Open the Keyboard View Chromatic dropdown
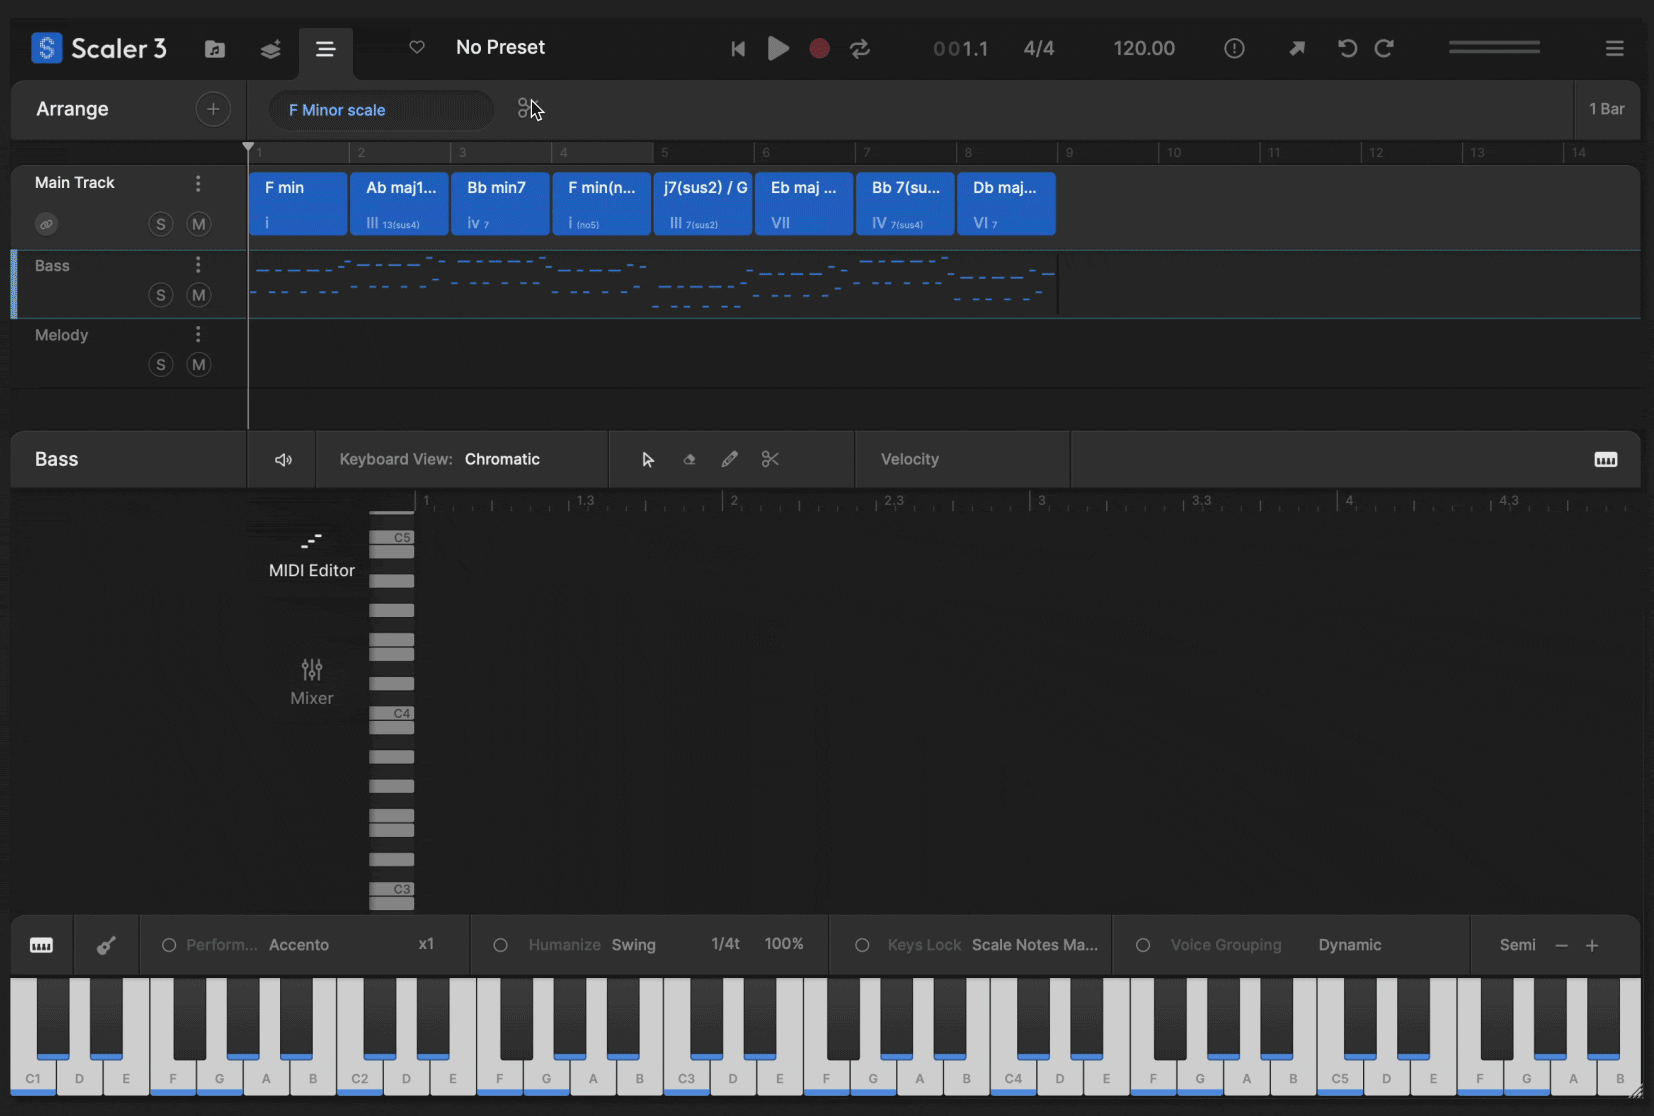The image size is (1654, 1116). [503, 459]
